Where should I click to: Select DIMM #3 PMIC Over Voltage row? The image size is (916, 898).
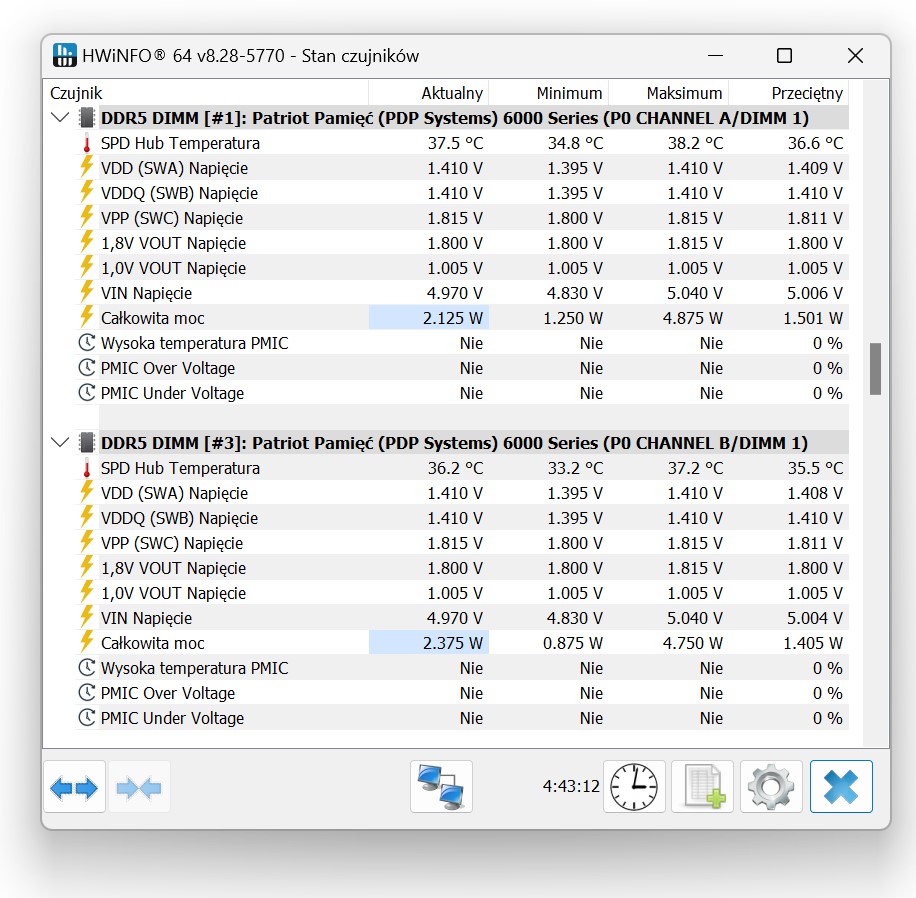168,693
